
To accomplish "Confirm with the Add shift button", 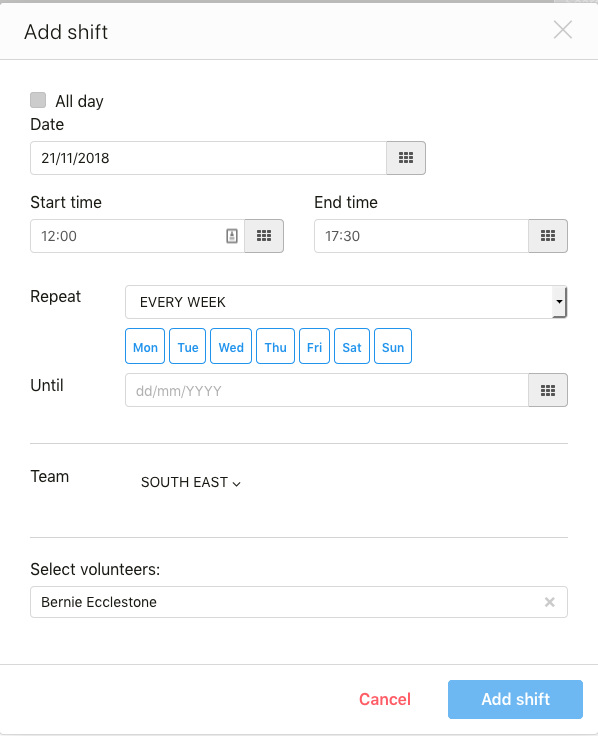I will [515, 699].
